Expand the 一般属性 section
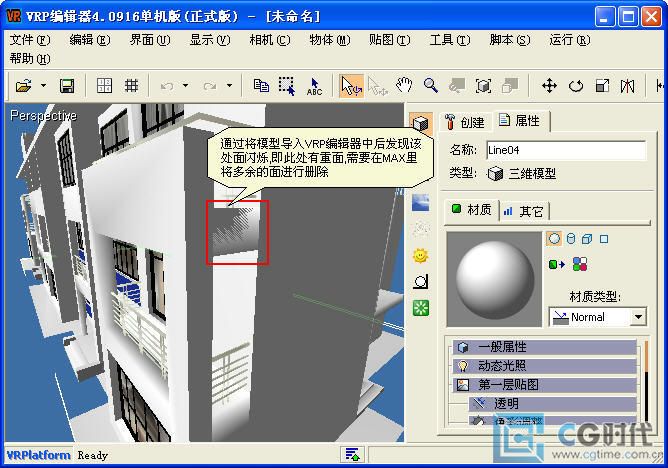Viewport: 668px width, 468px height. tap(544, 347)
